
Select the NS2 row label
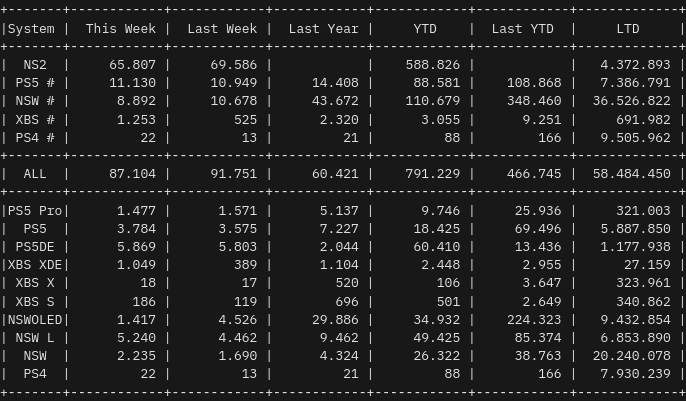click(35, 65)
